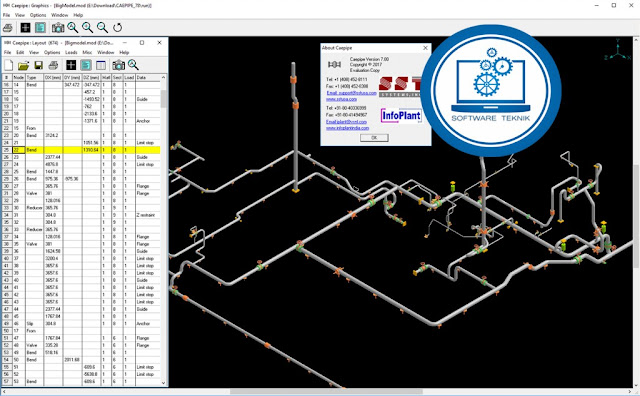The width and height of the screenshot is (640, 396).
Task: Click the teal Layout window icon in Layout toolbar
Action: coord(86,65)
